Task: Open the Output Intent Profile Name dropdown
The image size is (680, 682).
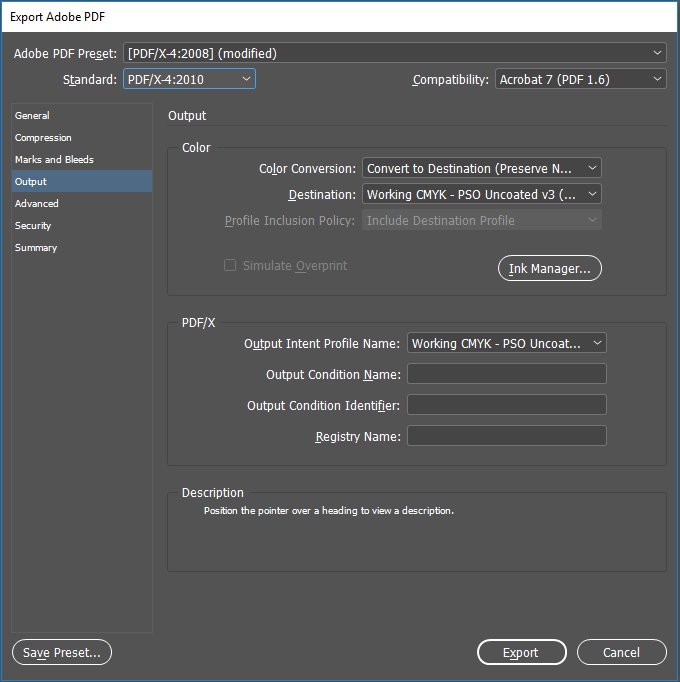Action: tap(506, 343)
